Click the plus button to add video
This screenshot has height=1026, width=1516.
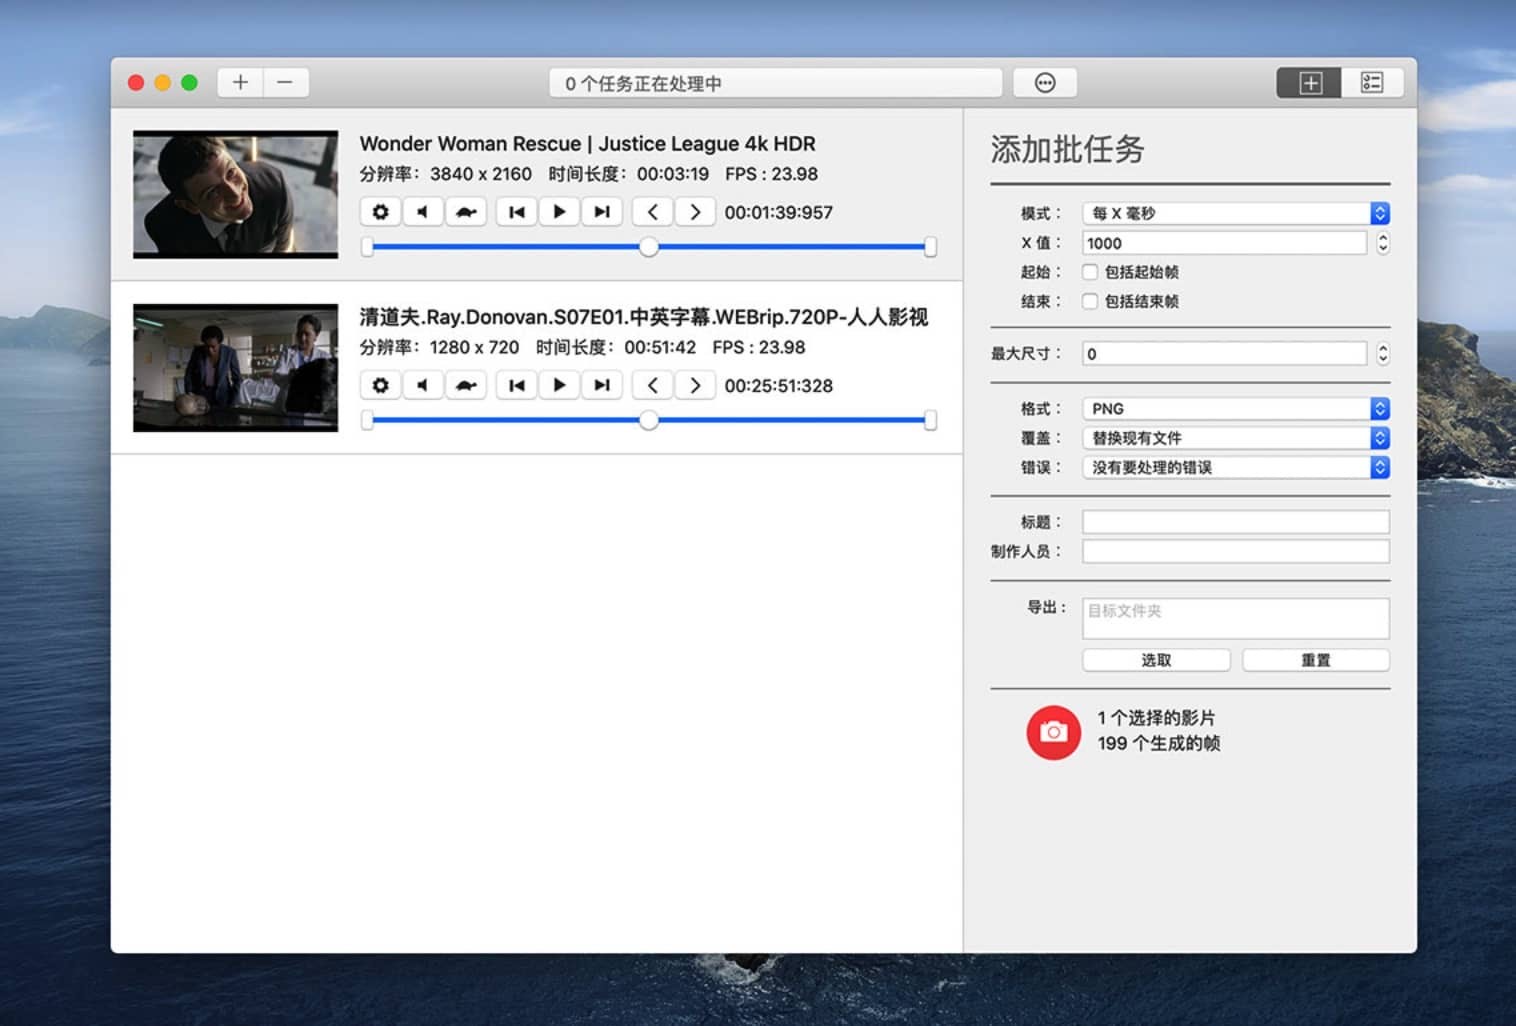[240, 83]
